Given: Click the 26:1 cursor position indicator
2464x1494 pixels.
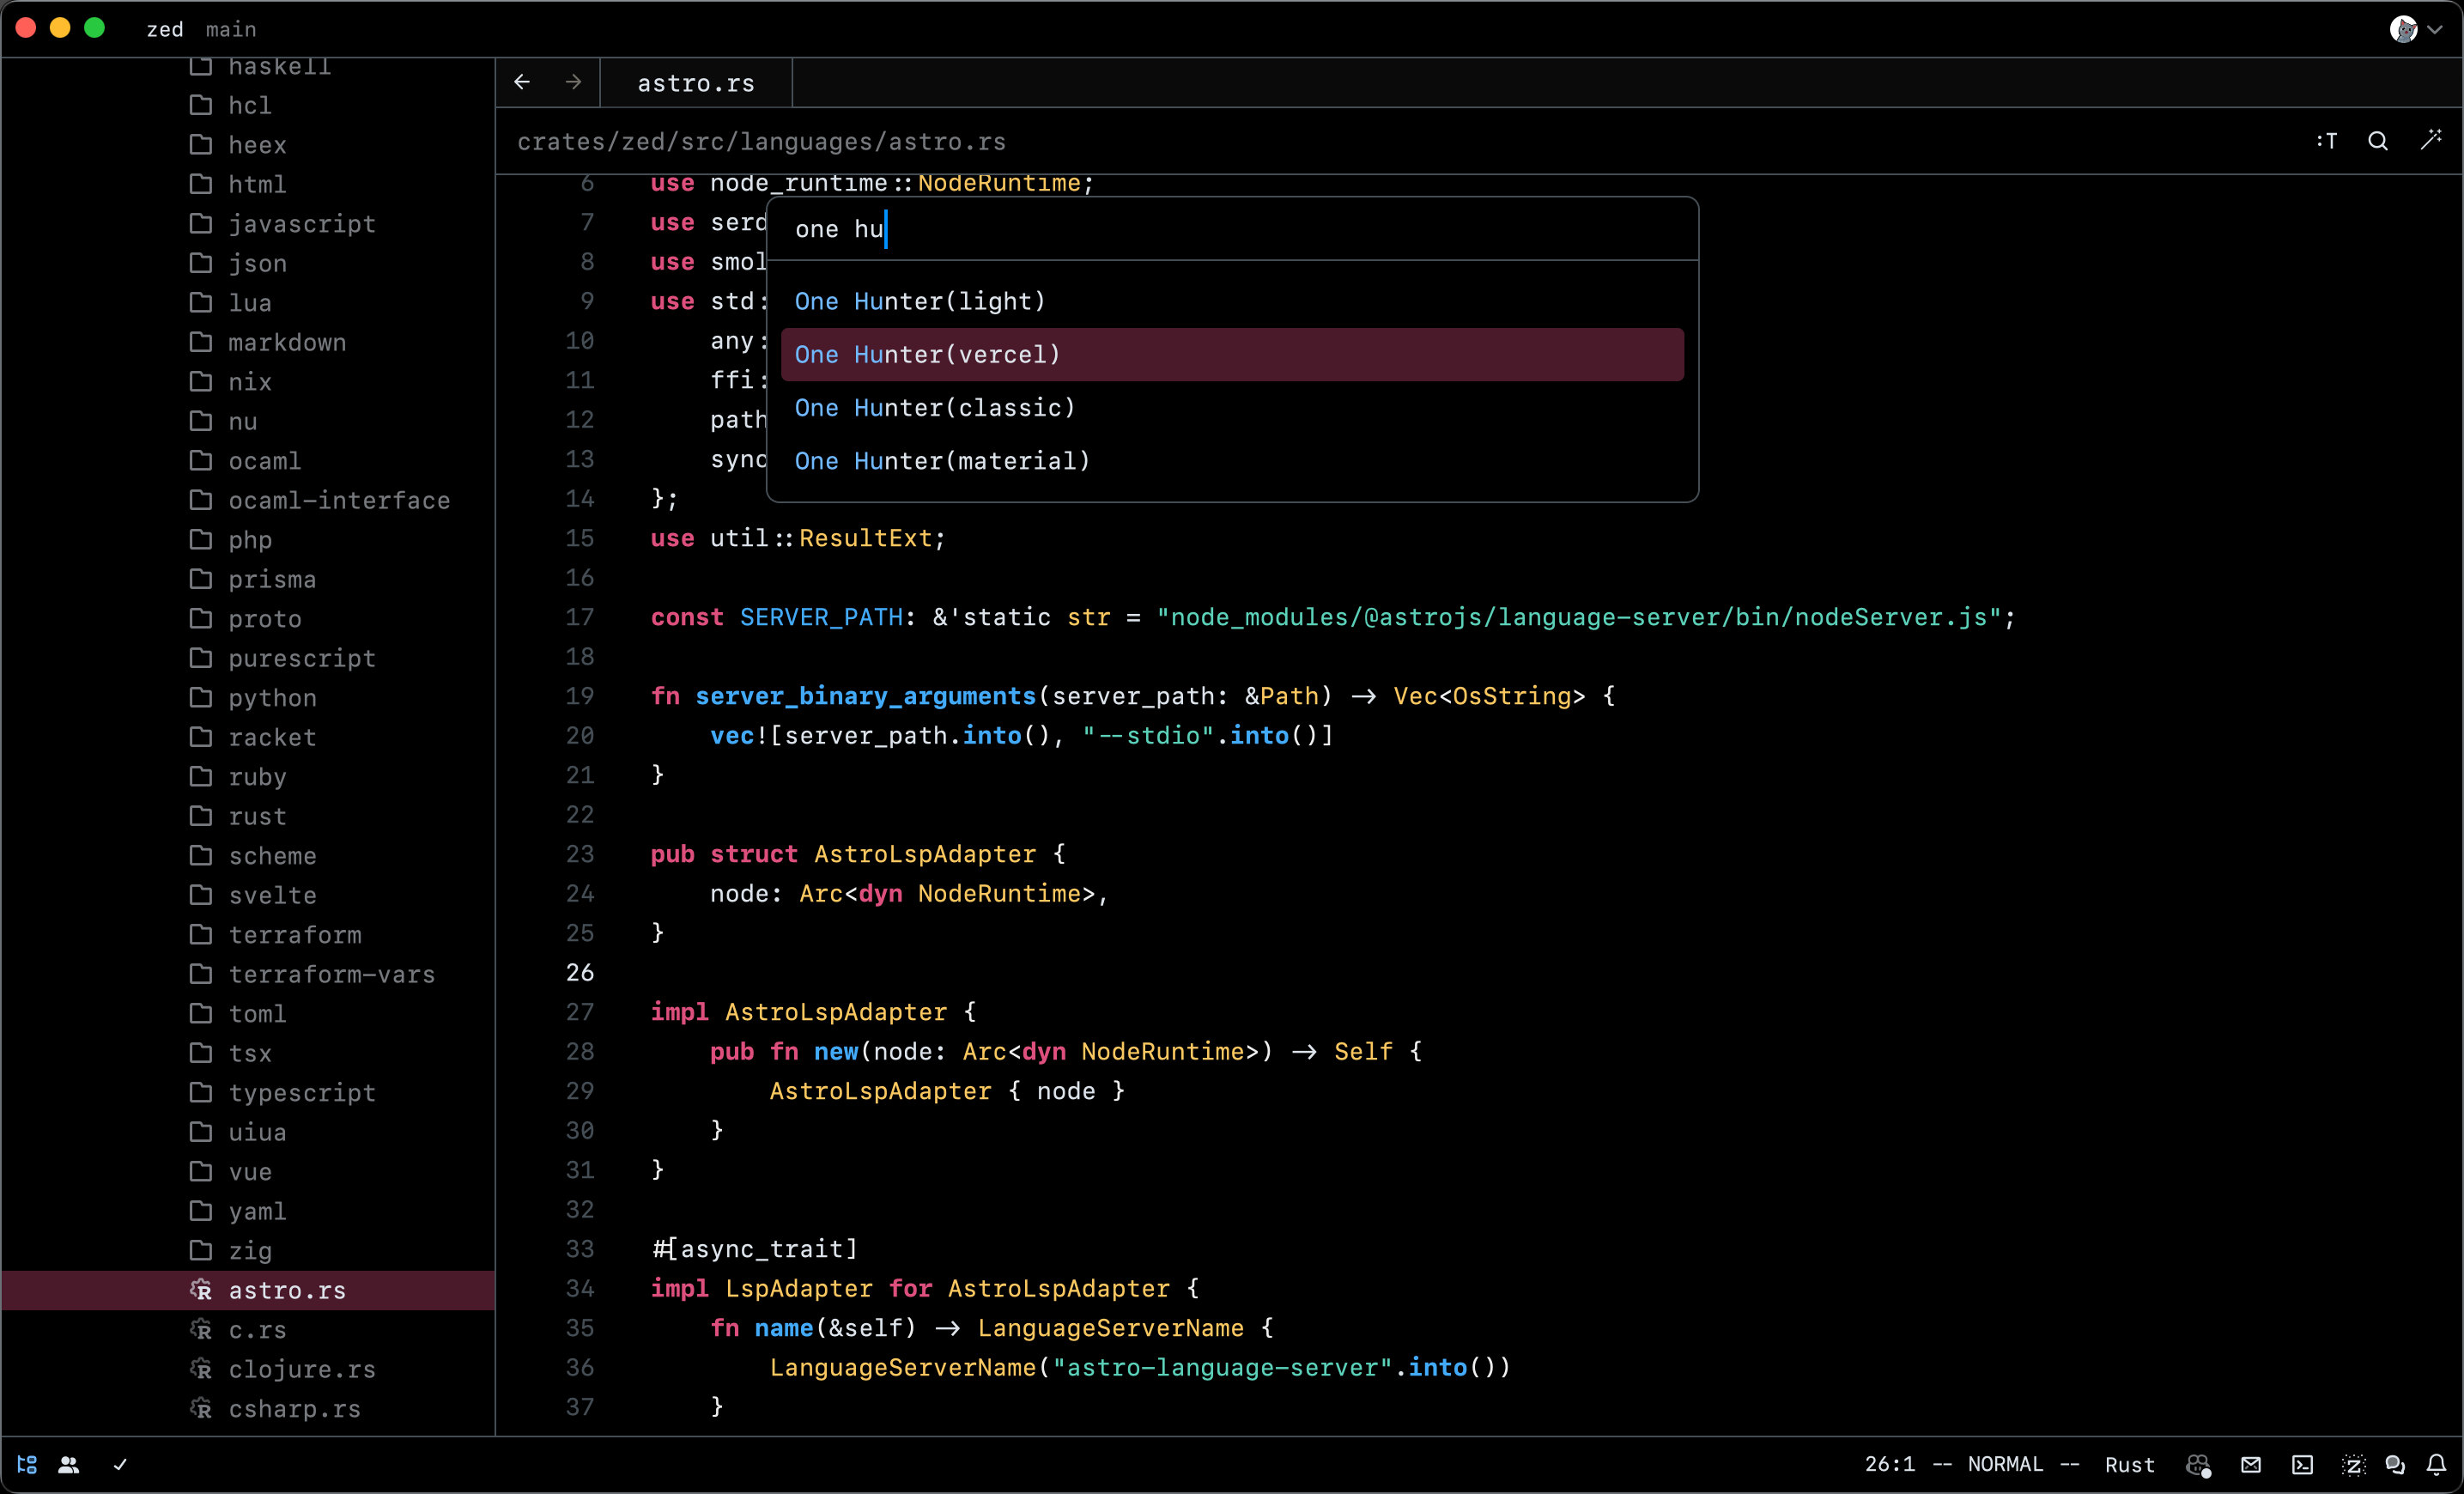Looking at the screenshot, I should coord(1889,1464).
